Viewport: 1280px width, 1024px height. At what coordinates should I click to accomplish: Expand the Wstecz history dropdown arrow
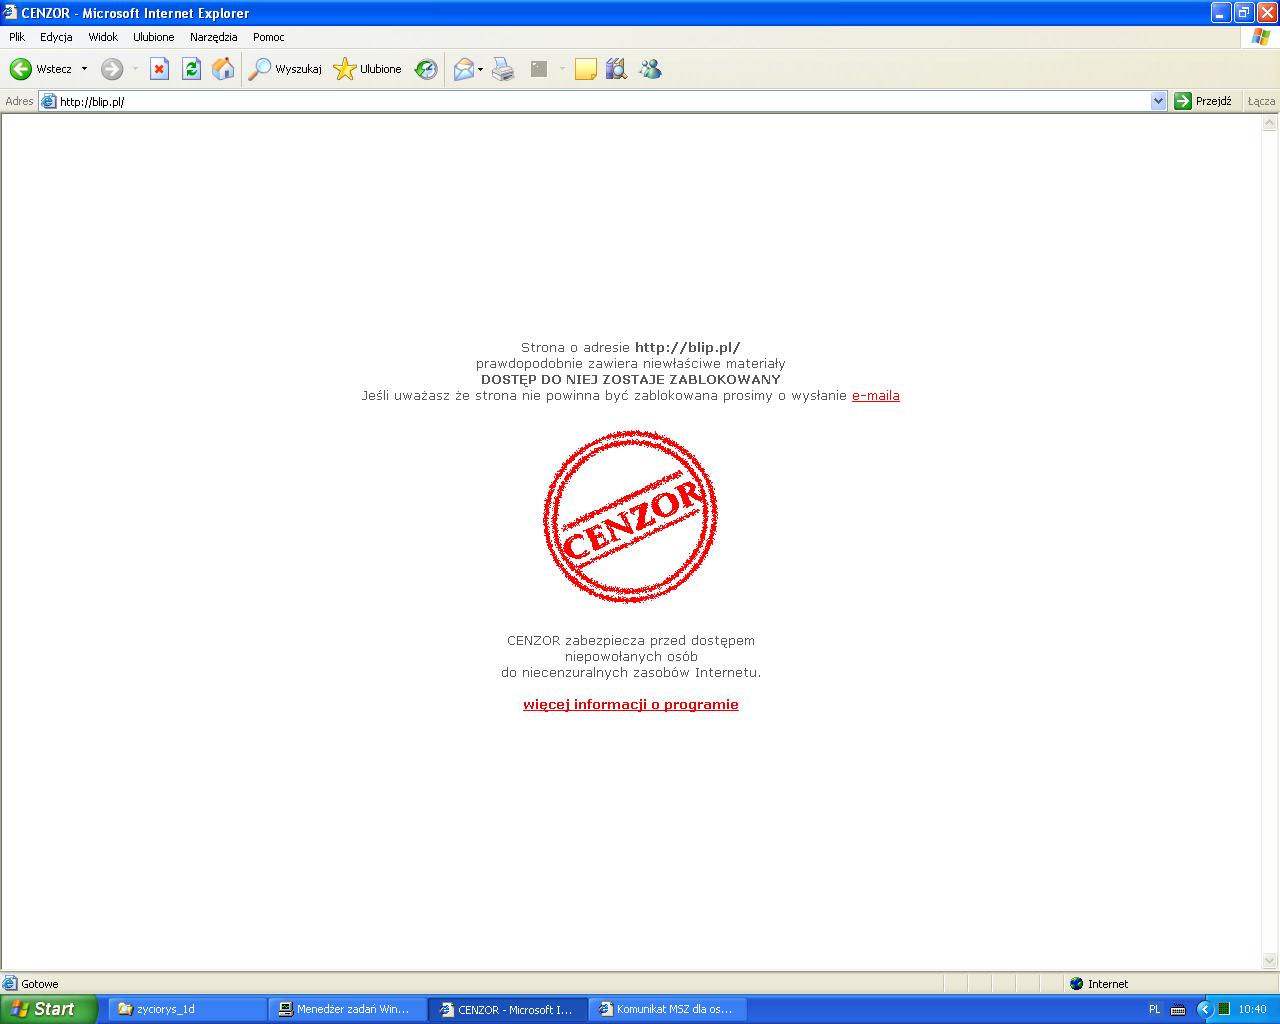tap(84, 69)
